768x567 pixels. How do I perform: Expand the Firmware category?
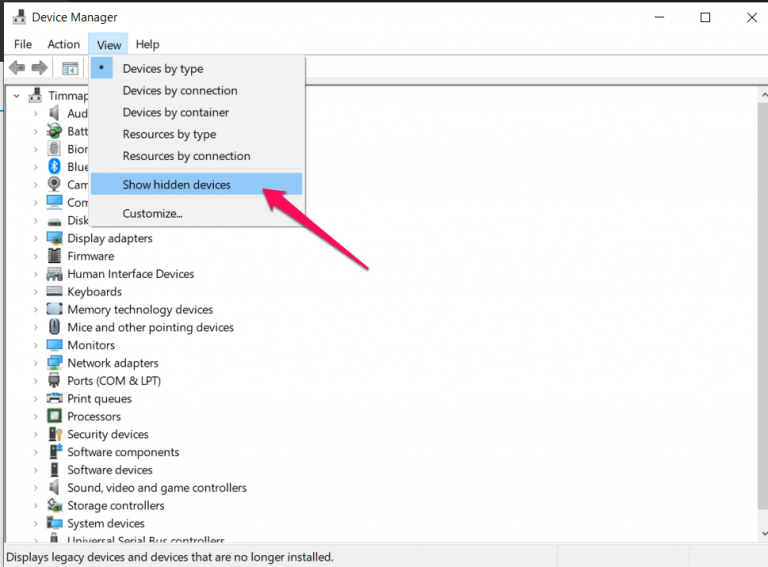click(35, 256)
